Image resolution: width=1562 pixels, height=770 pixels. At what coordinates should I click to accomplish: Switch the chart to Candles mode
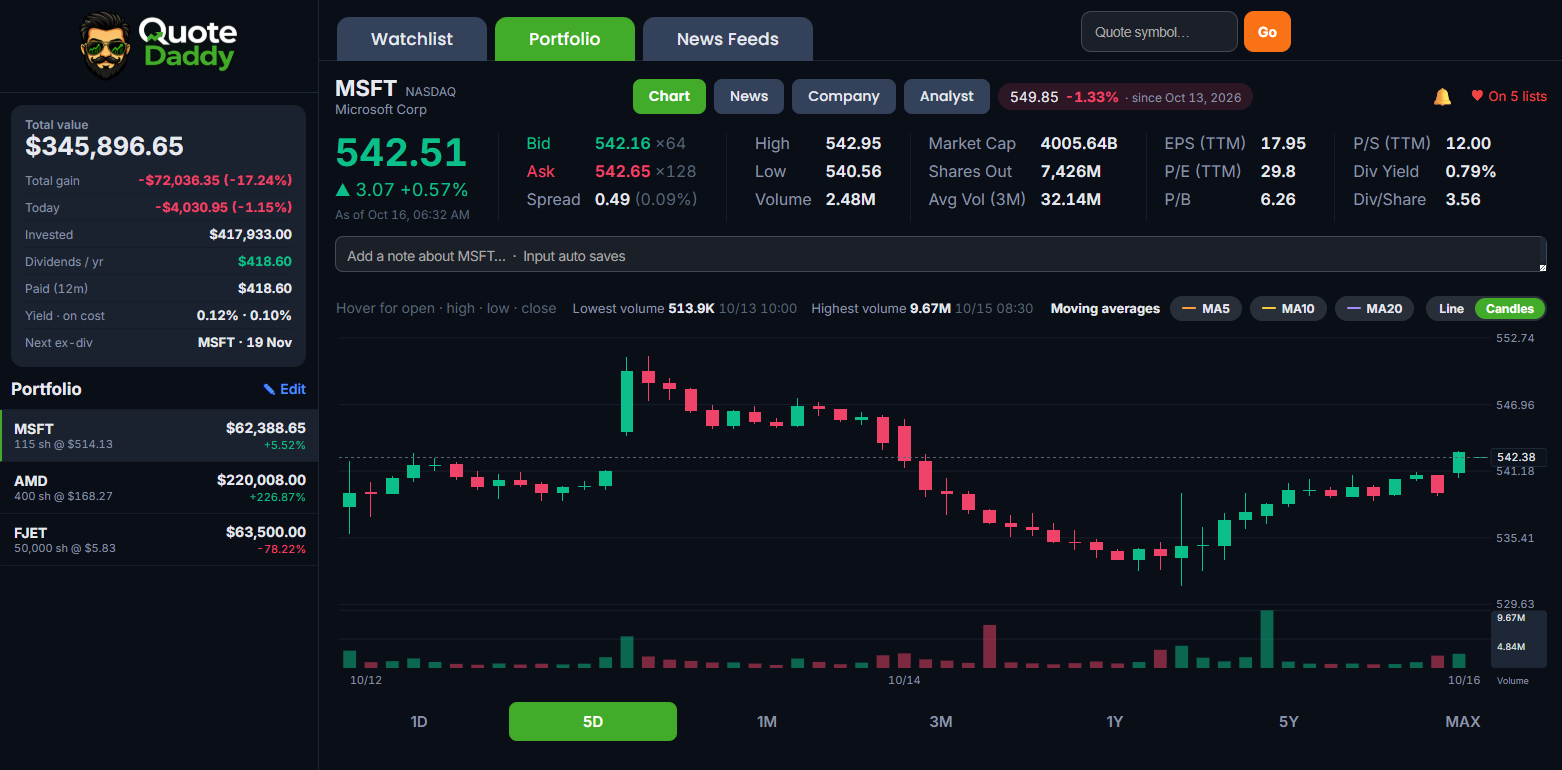point(1509,308)
